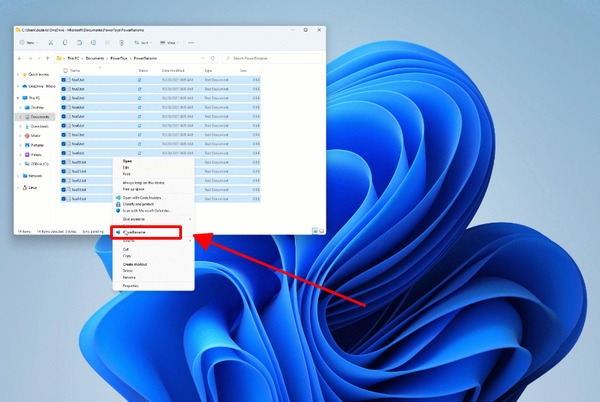
Task: Click the Code Insiders icon in context menu
Action: coord(118,198)
